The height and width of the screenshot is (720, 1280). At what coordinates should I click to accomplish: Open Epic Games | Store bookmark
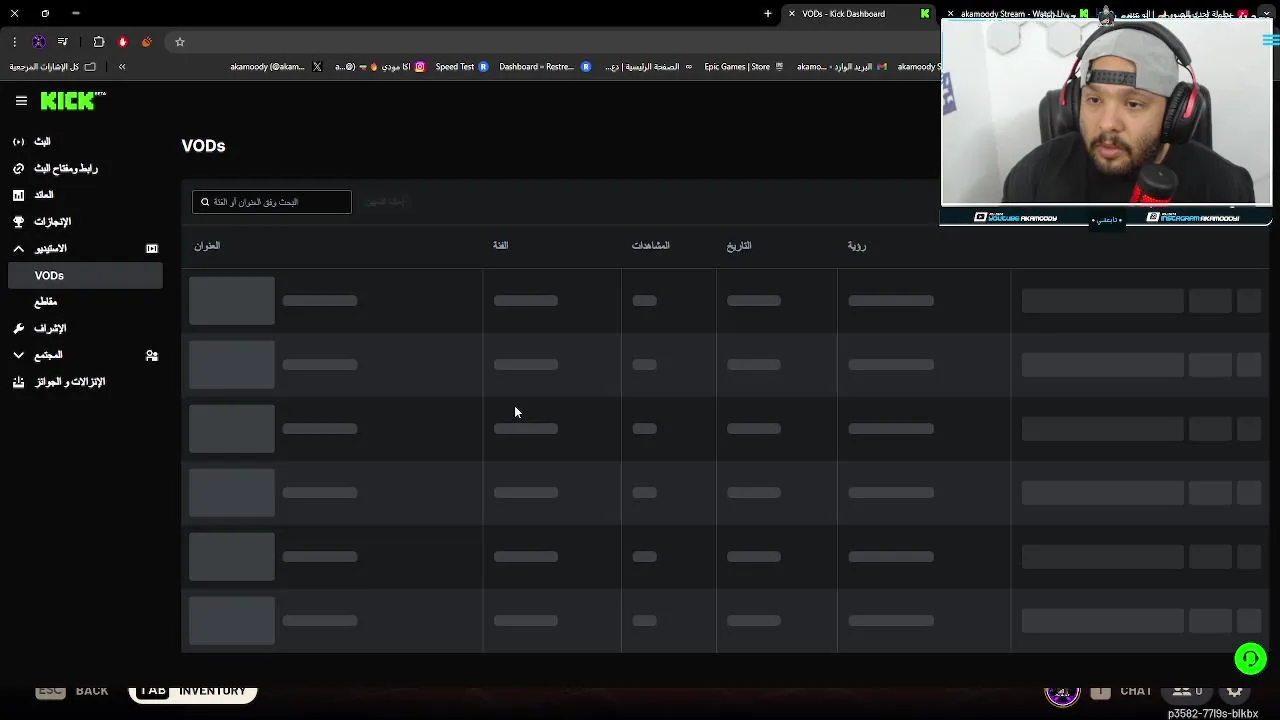click(x=745, y=67)
